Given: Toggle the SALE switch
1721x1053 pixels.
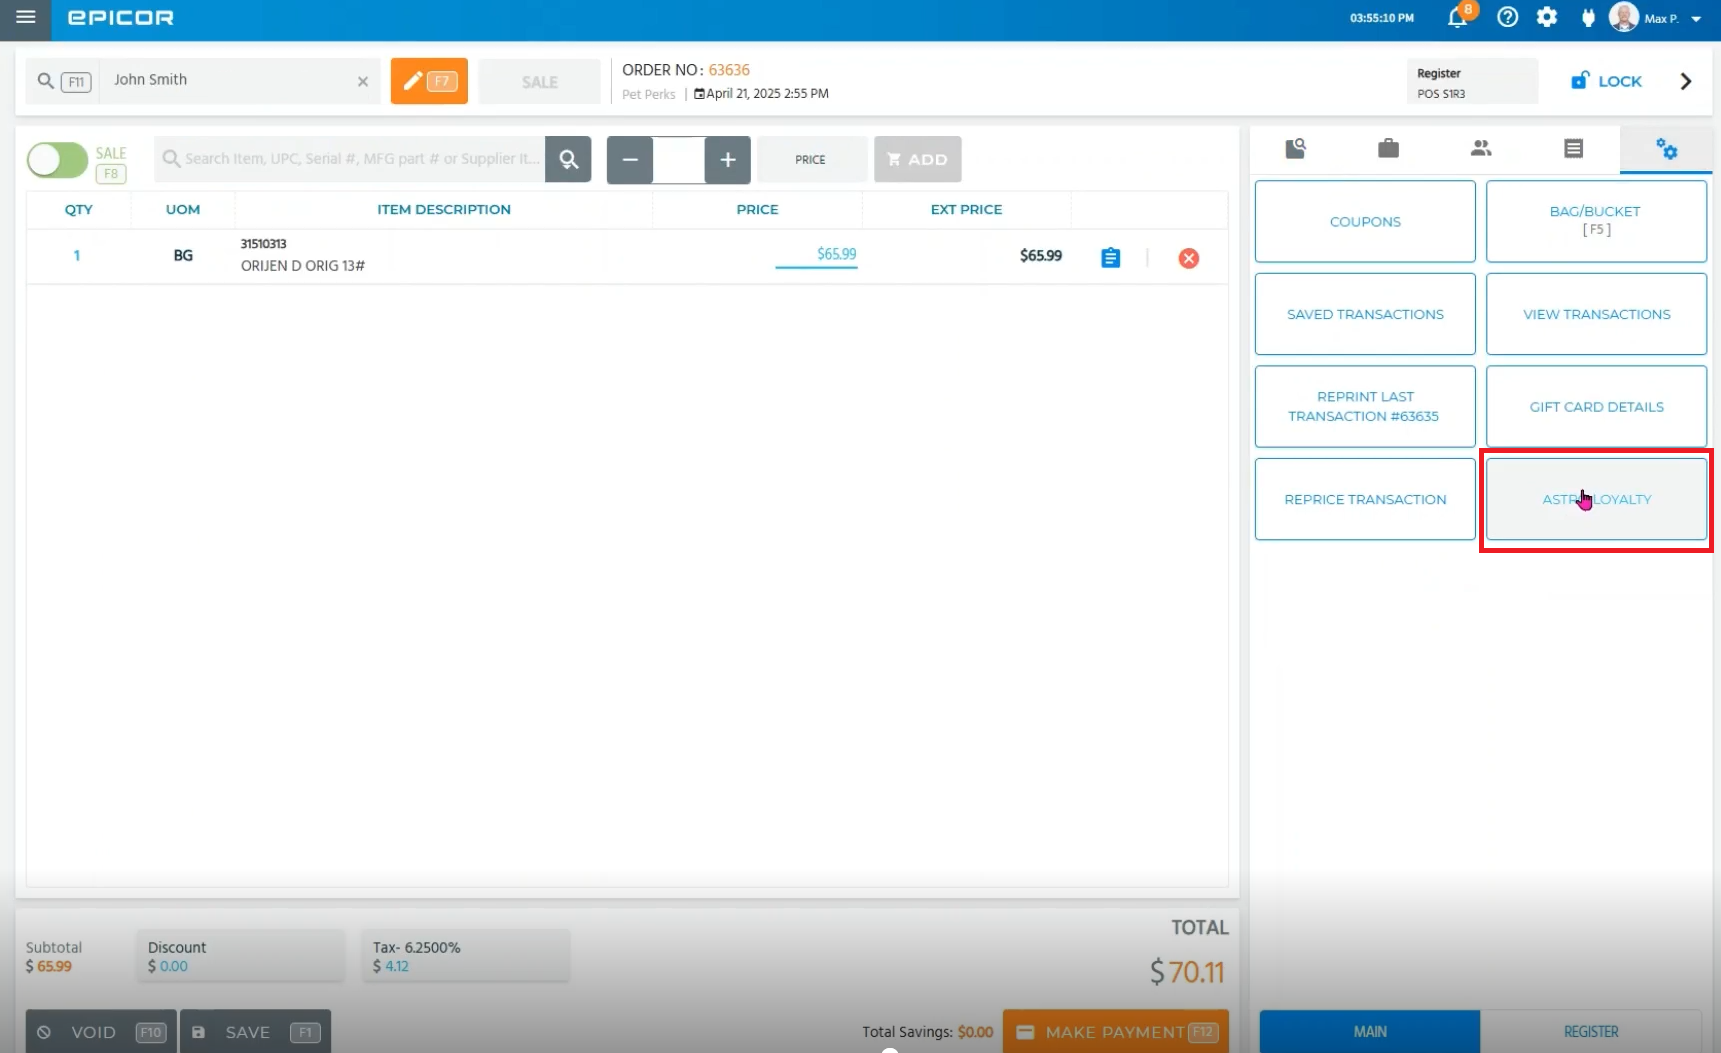Looking at the screenshot, I should coord(57,160).
